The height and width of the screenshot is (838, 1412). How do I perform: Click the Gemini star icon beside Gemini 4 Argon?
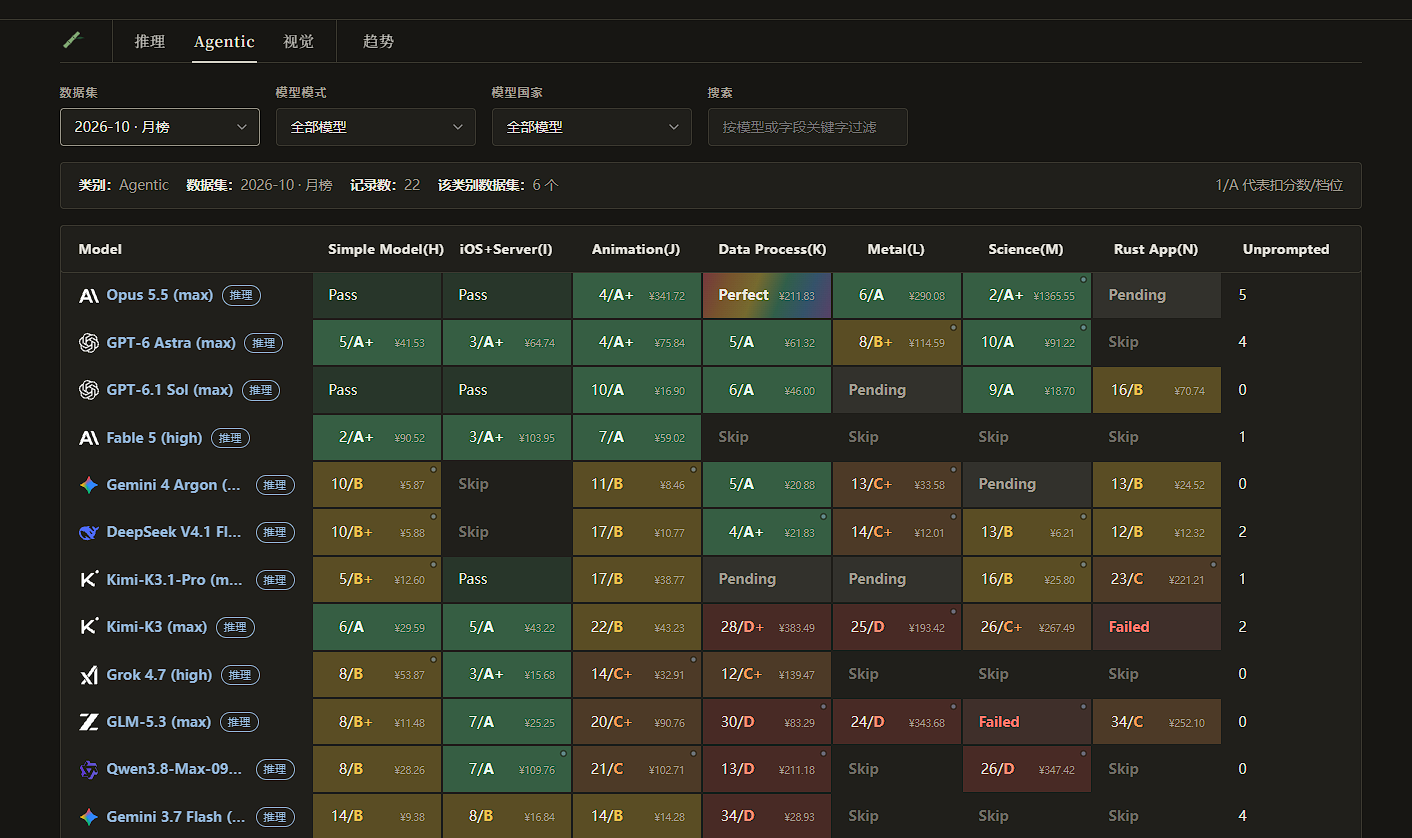pyautogui.click(x=88, y=485)
